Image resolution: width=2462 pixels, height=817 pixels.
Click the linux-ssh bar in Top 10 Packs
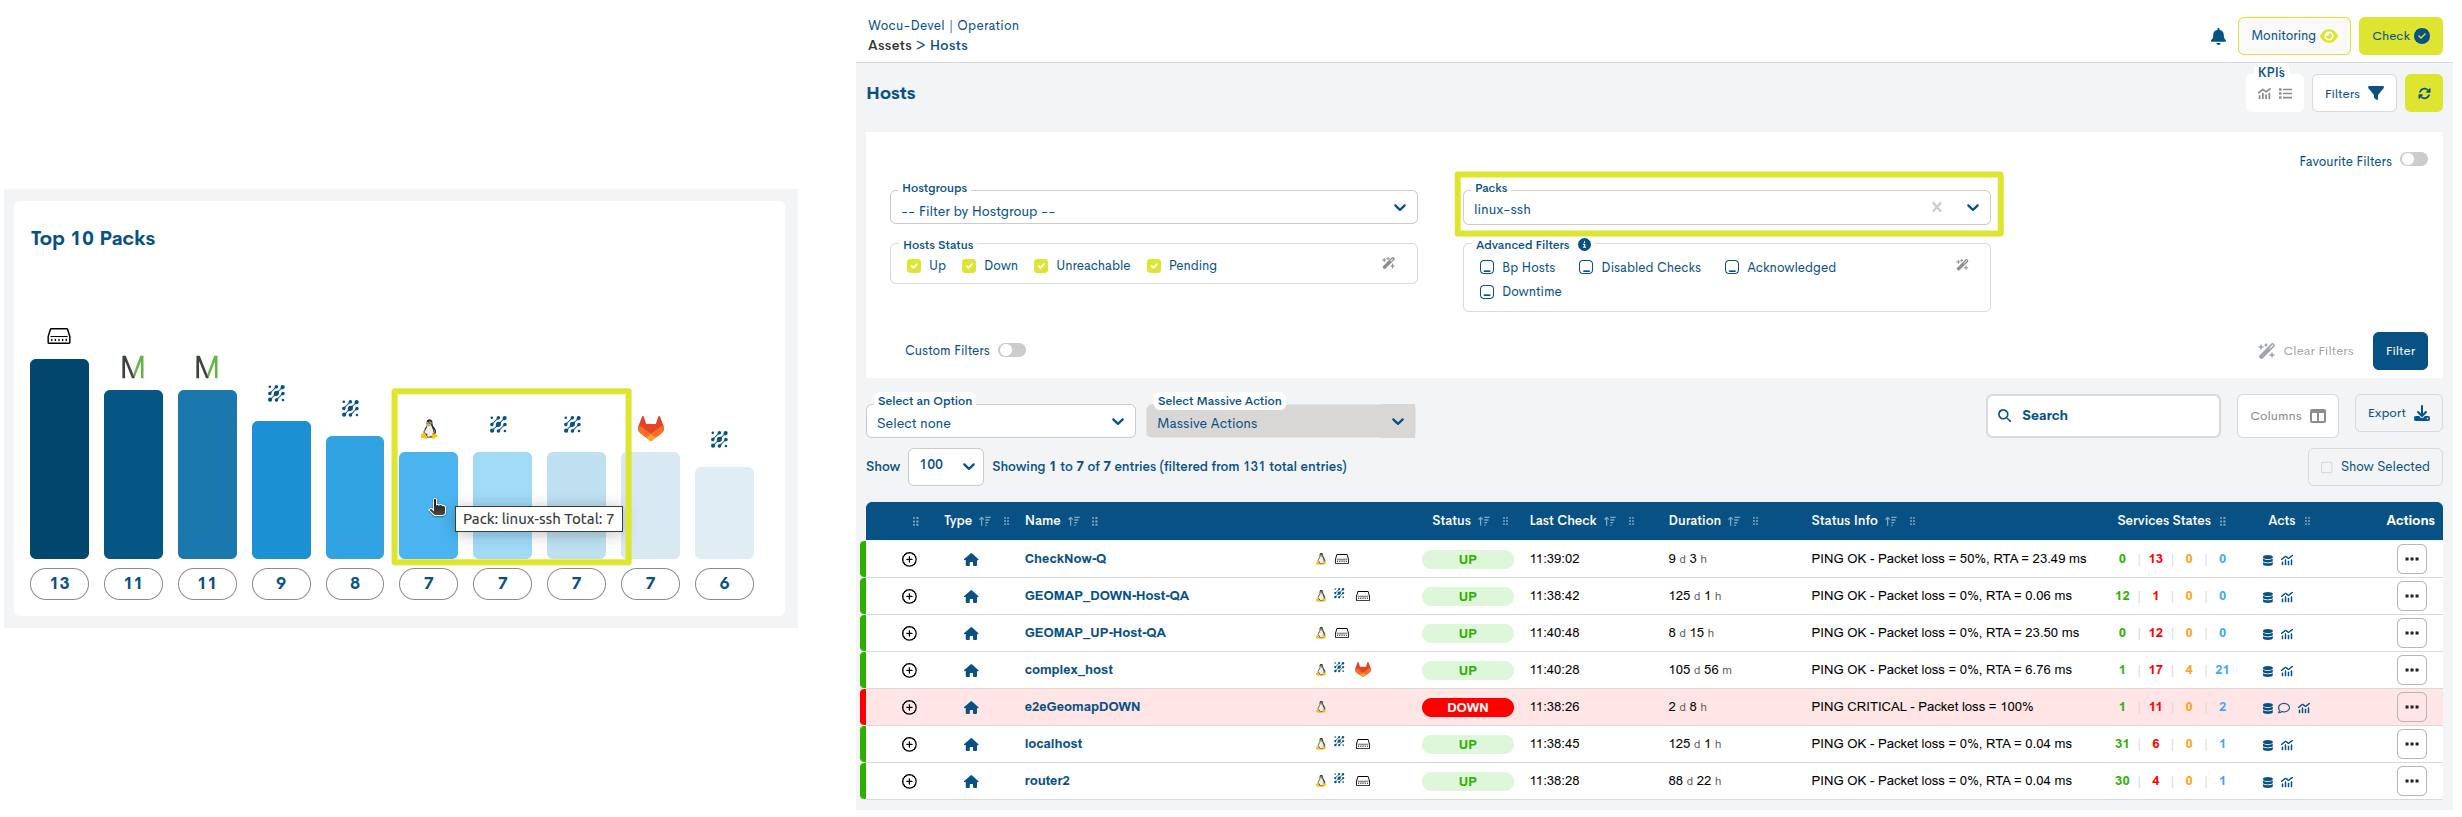[428, 505]
